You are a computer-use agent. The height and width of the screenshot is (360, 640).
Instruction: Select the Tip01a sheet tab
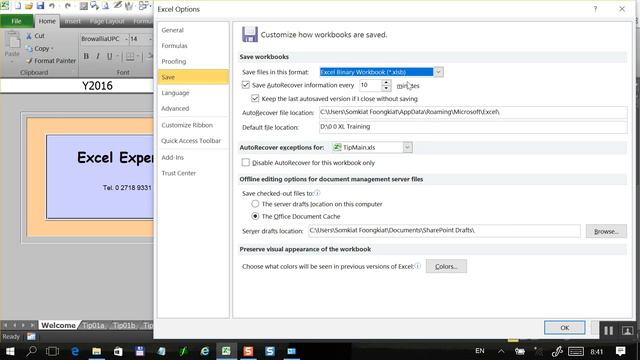tap(93, 325)
